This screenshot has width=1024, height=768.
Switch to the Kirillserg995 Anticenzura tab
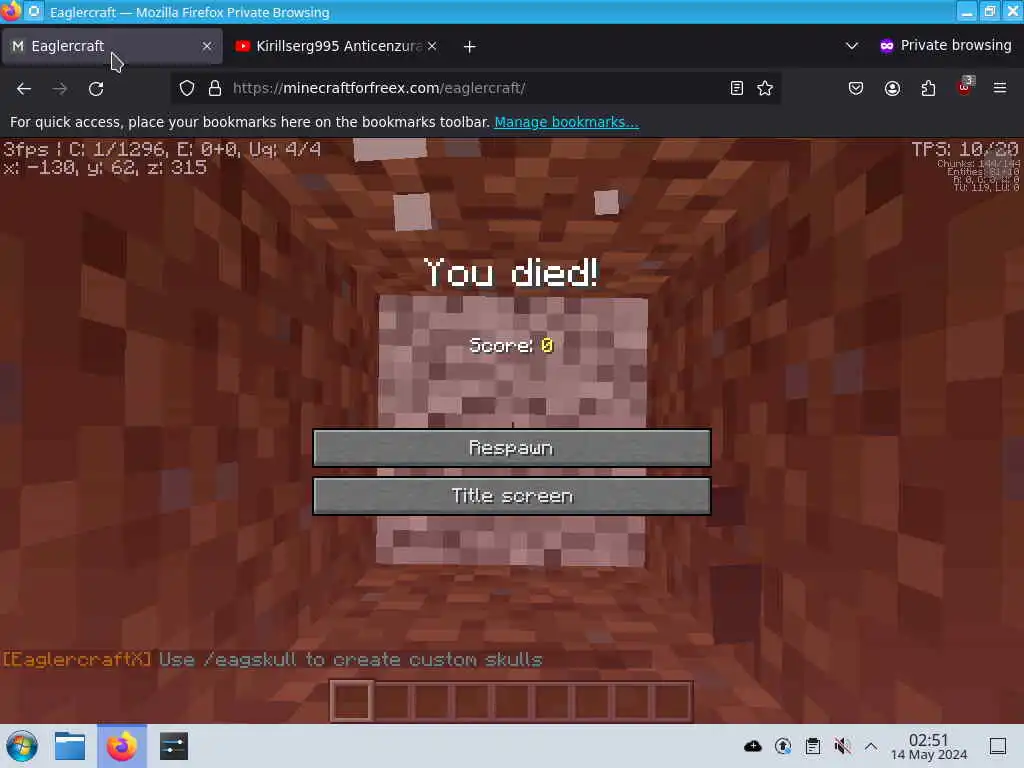click(336, 46)
